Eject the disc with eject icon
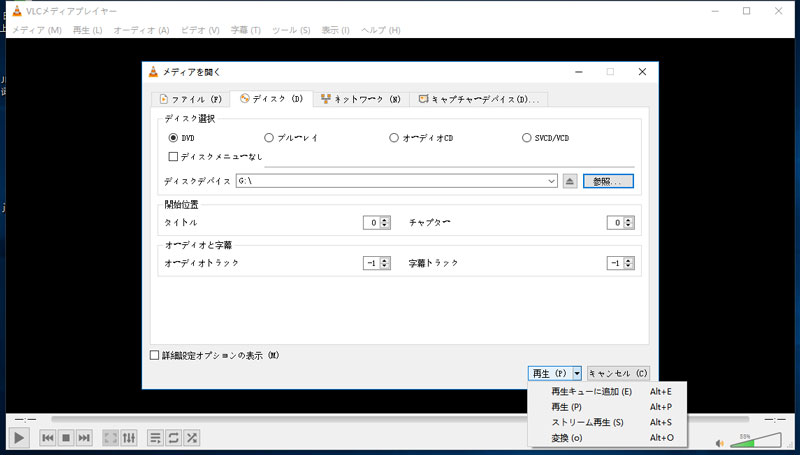Viewport: 800px width, 455px height. pyautogui.click(x=570, y=181)
